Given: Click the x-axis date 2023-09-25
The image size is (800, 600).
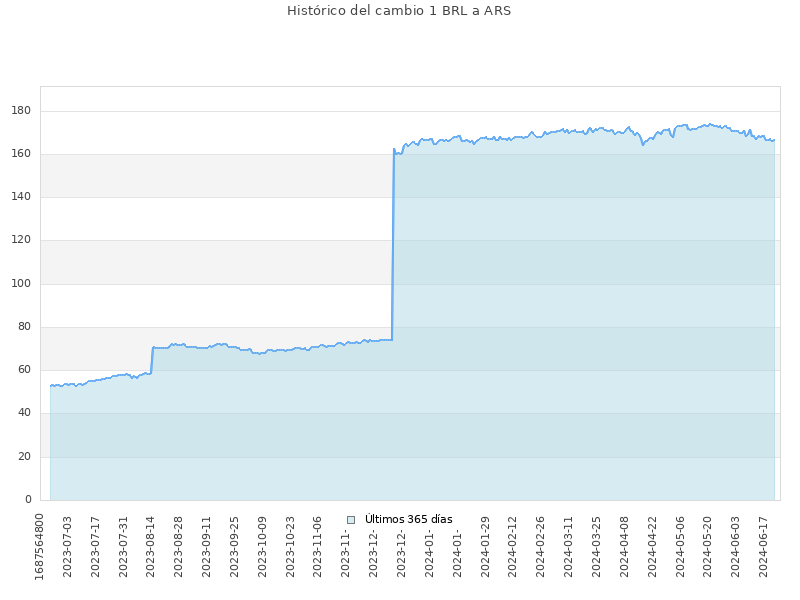Looking at the screenshot, I should coord(234,547).
